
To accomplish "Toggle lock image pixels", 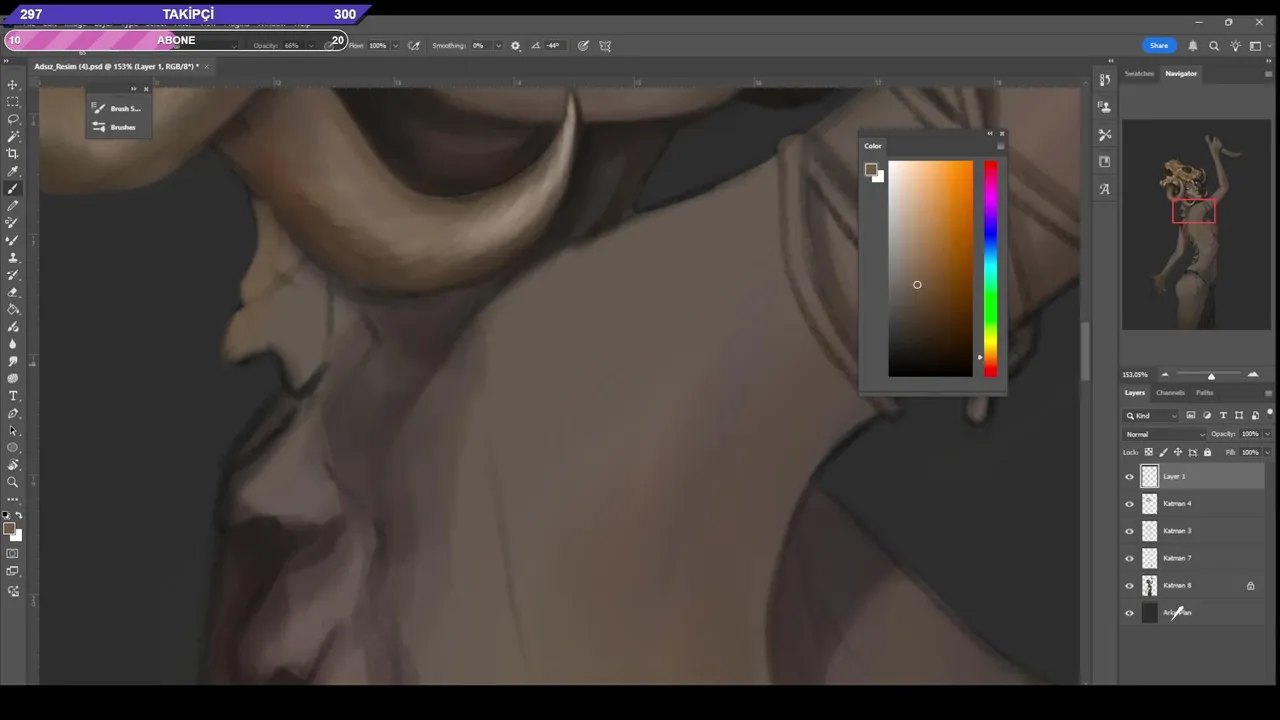I will (1163, 452).
